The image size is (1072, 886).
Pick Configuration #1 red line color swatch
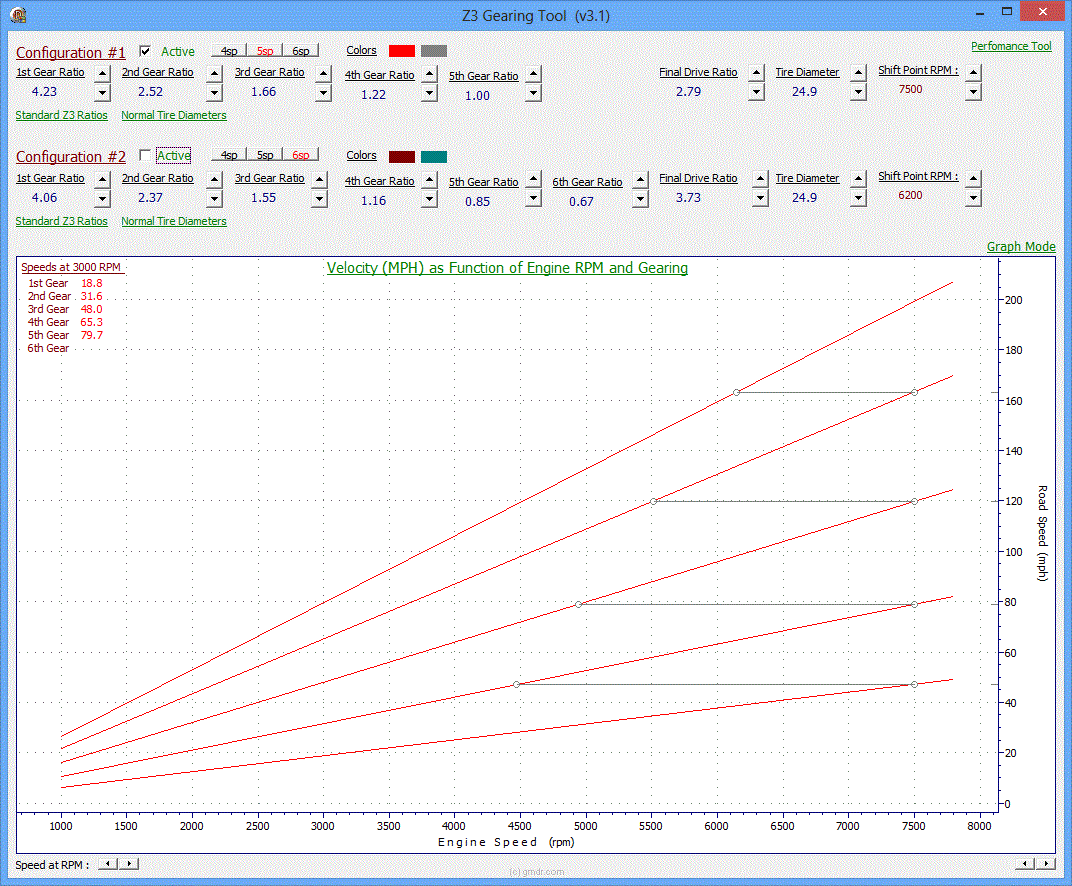pos(401,51)
